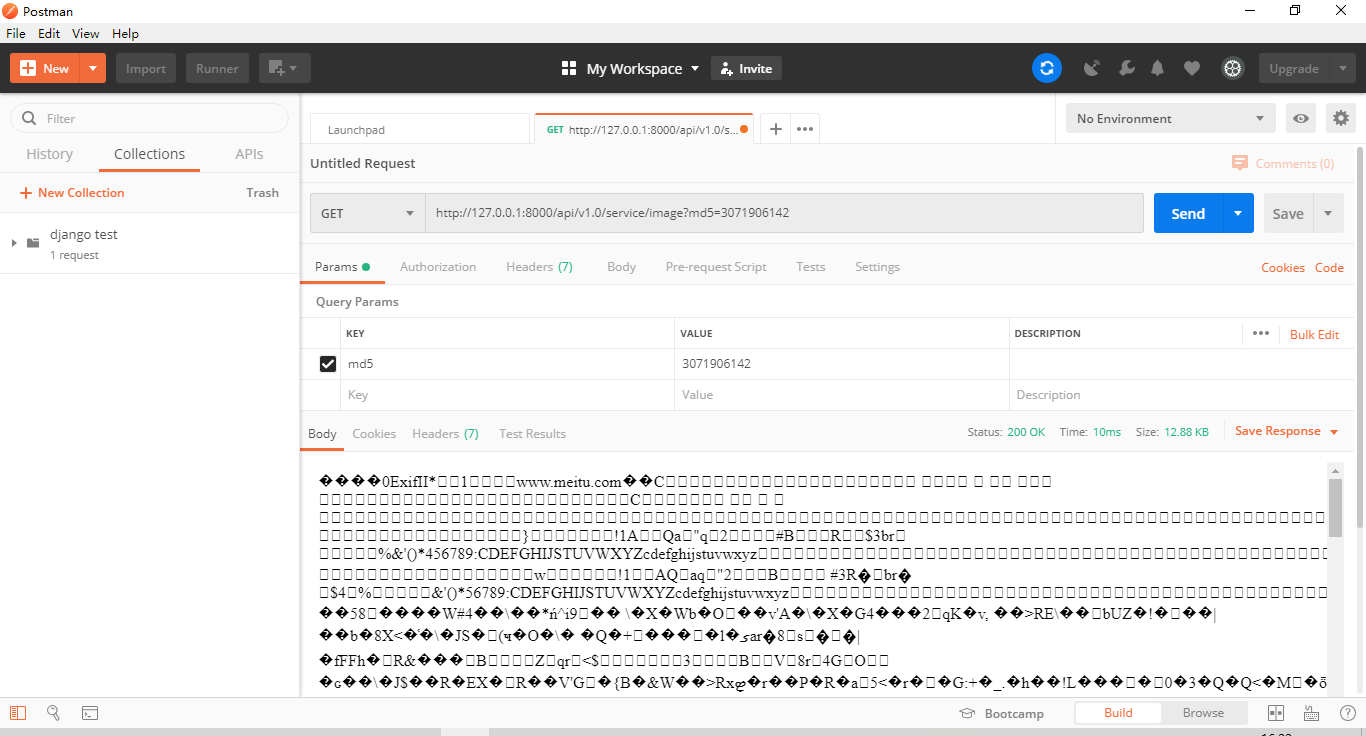Open the wrench settings icon
Image resolution: width=1366 pixels, height=736 pixels.
click(x=1126, y=68)
